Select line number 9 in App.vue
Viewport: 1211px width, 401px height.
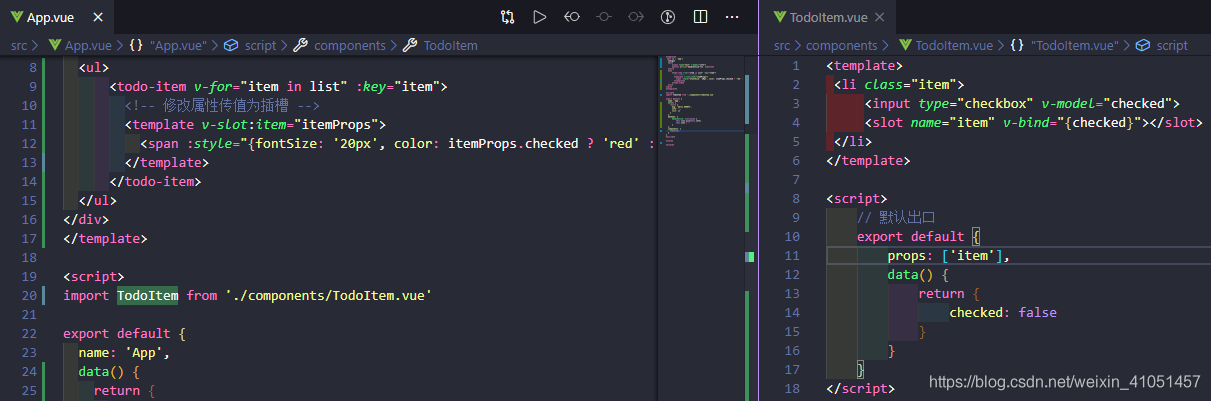(33, 86)
